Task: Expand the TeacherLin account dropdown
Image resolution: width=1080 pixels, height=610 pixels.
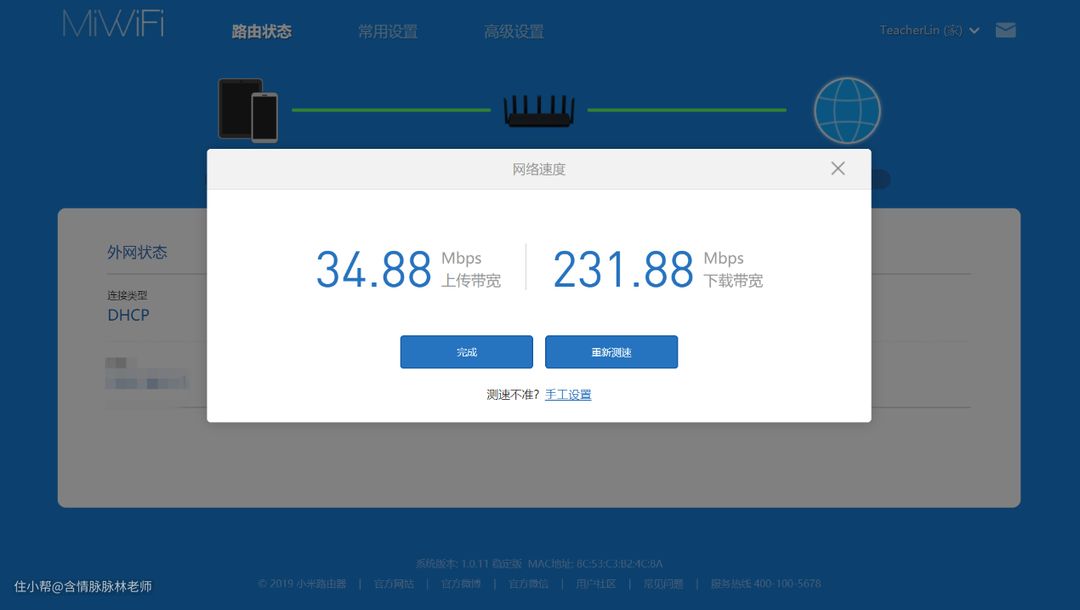Action: click(x=929, y=31)
